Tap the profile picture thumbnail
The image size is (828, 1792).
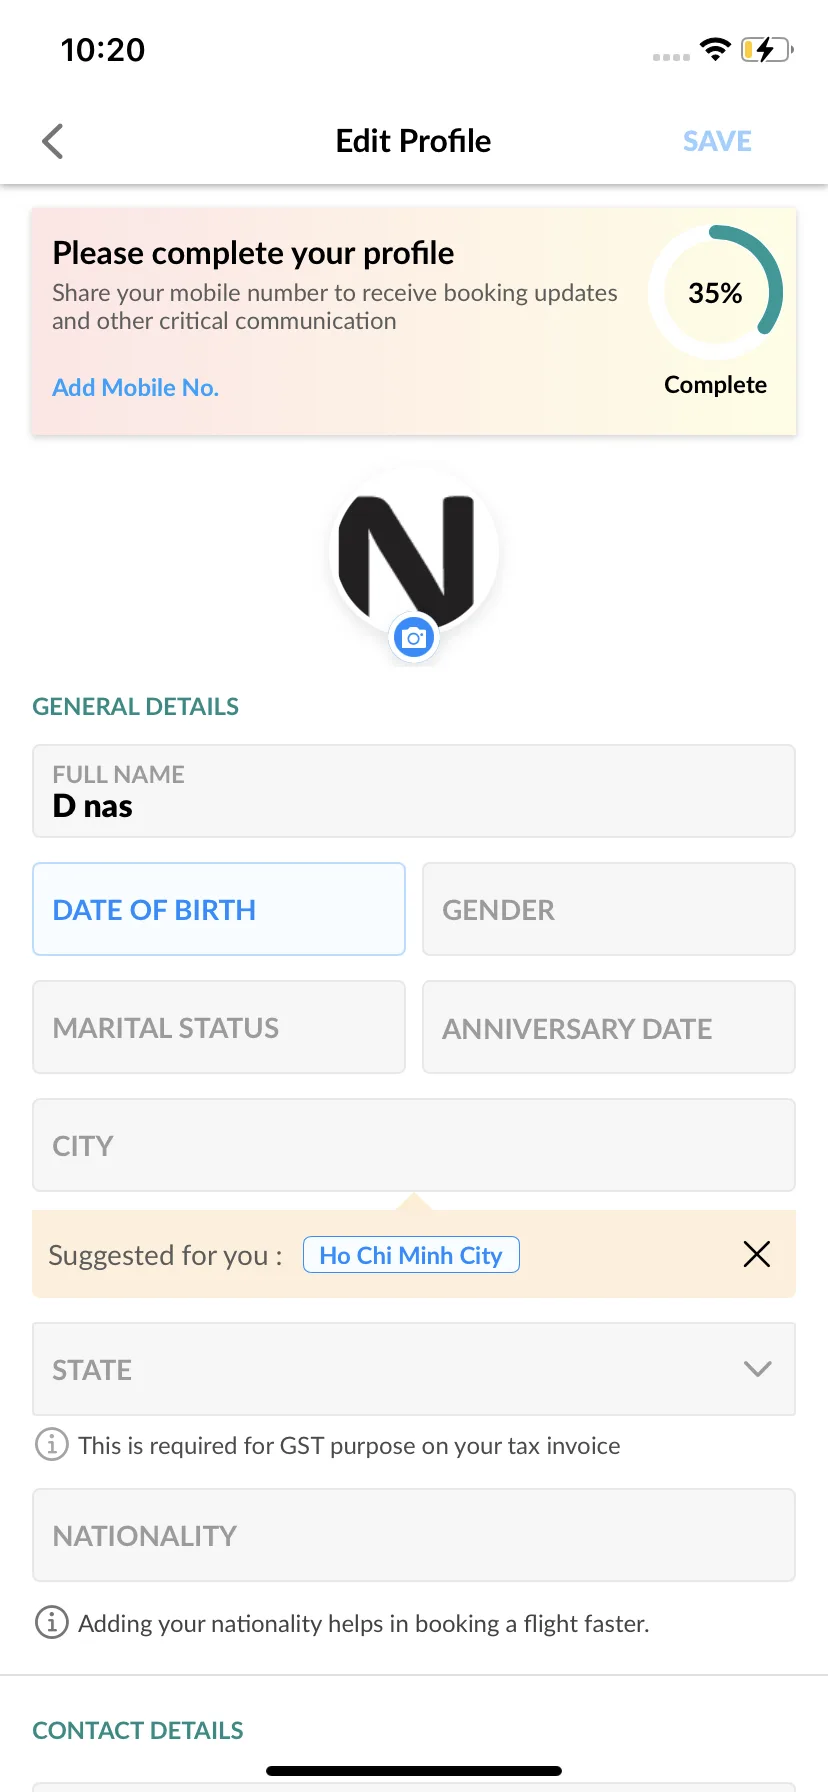tap(414, 550)
